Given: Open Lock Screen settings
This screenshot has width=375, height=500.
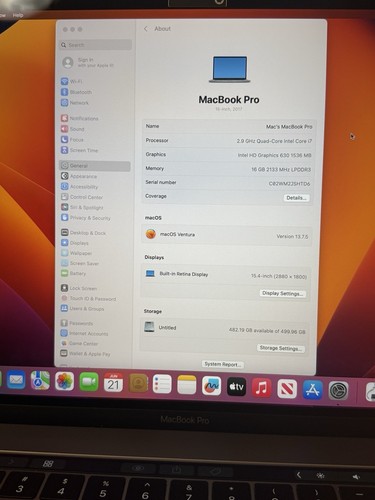Looking at the screenshot, I should [79, 288].
